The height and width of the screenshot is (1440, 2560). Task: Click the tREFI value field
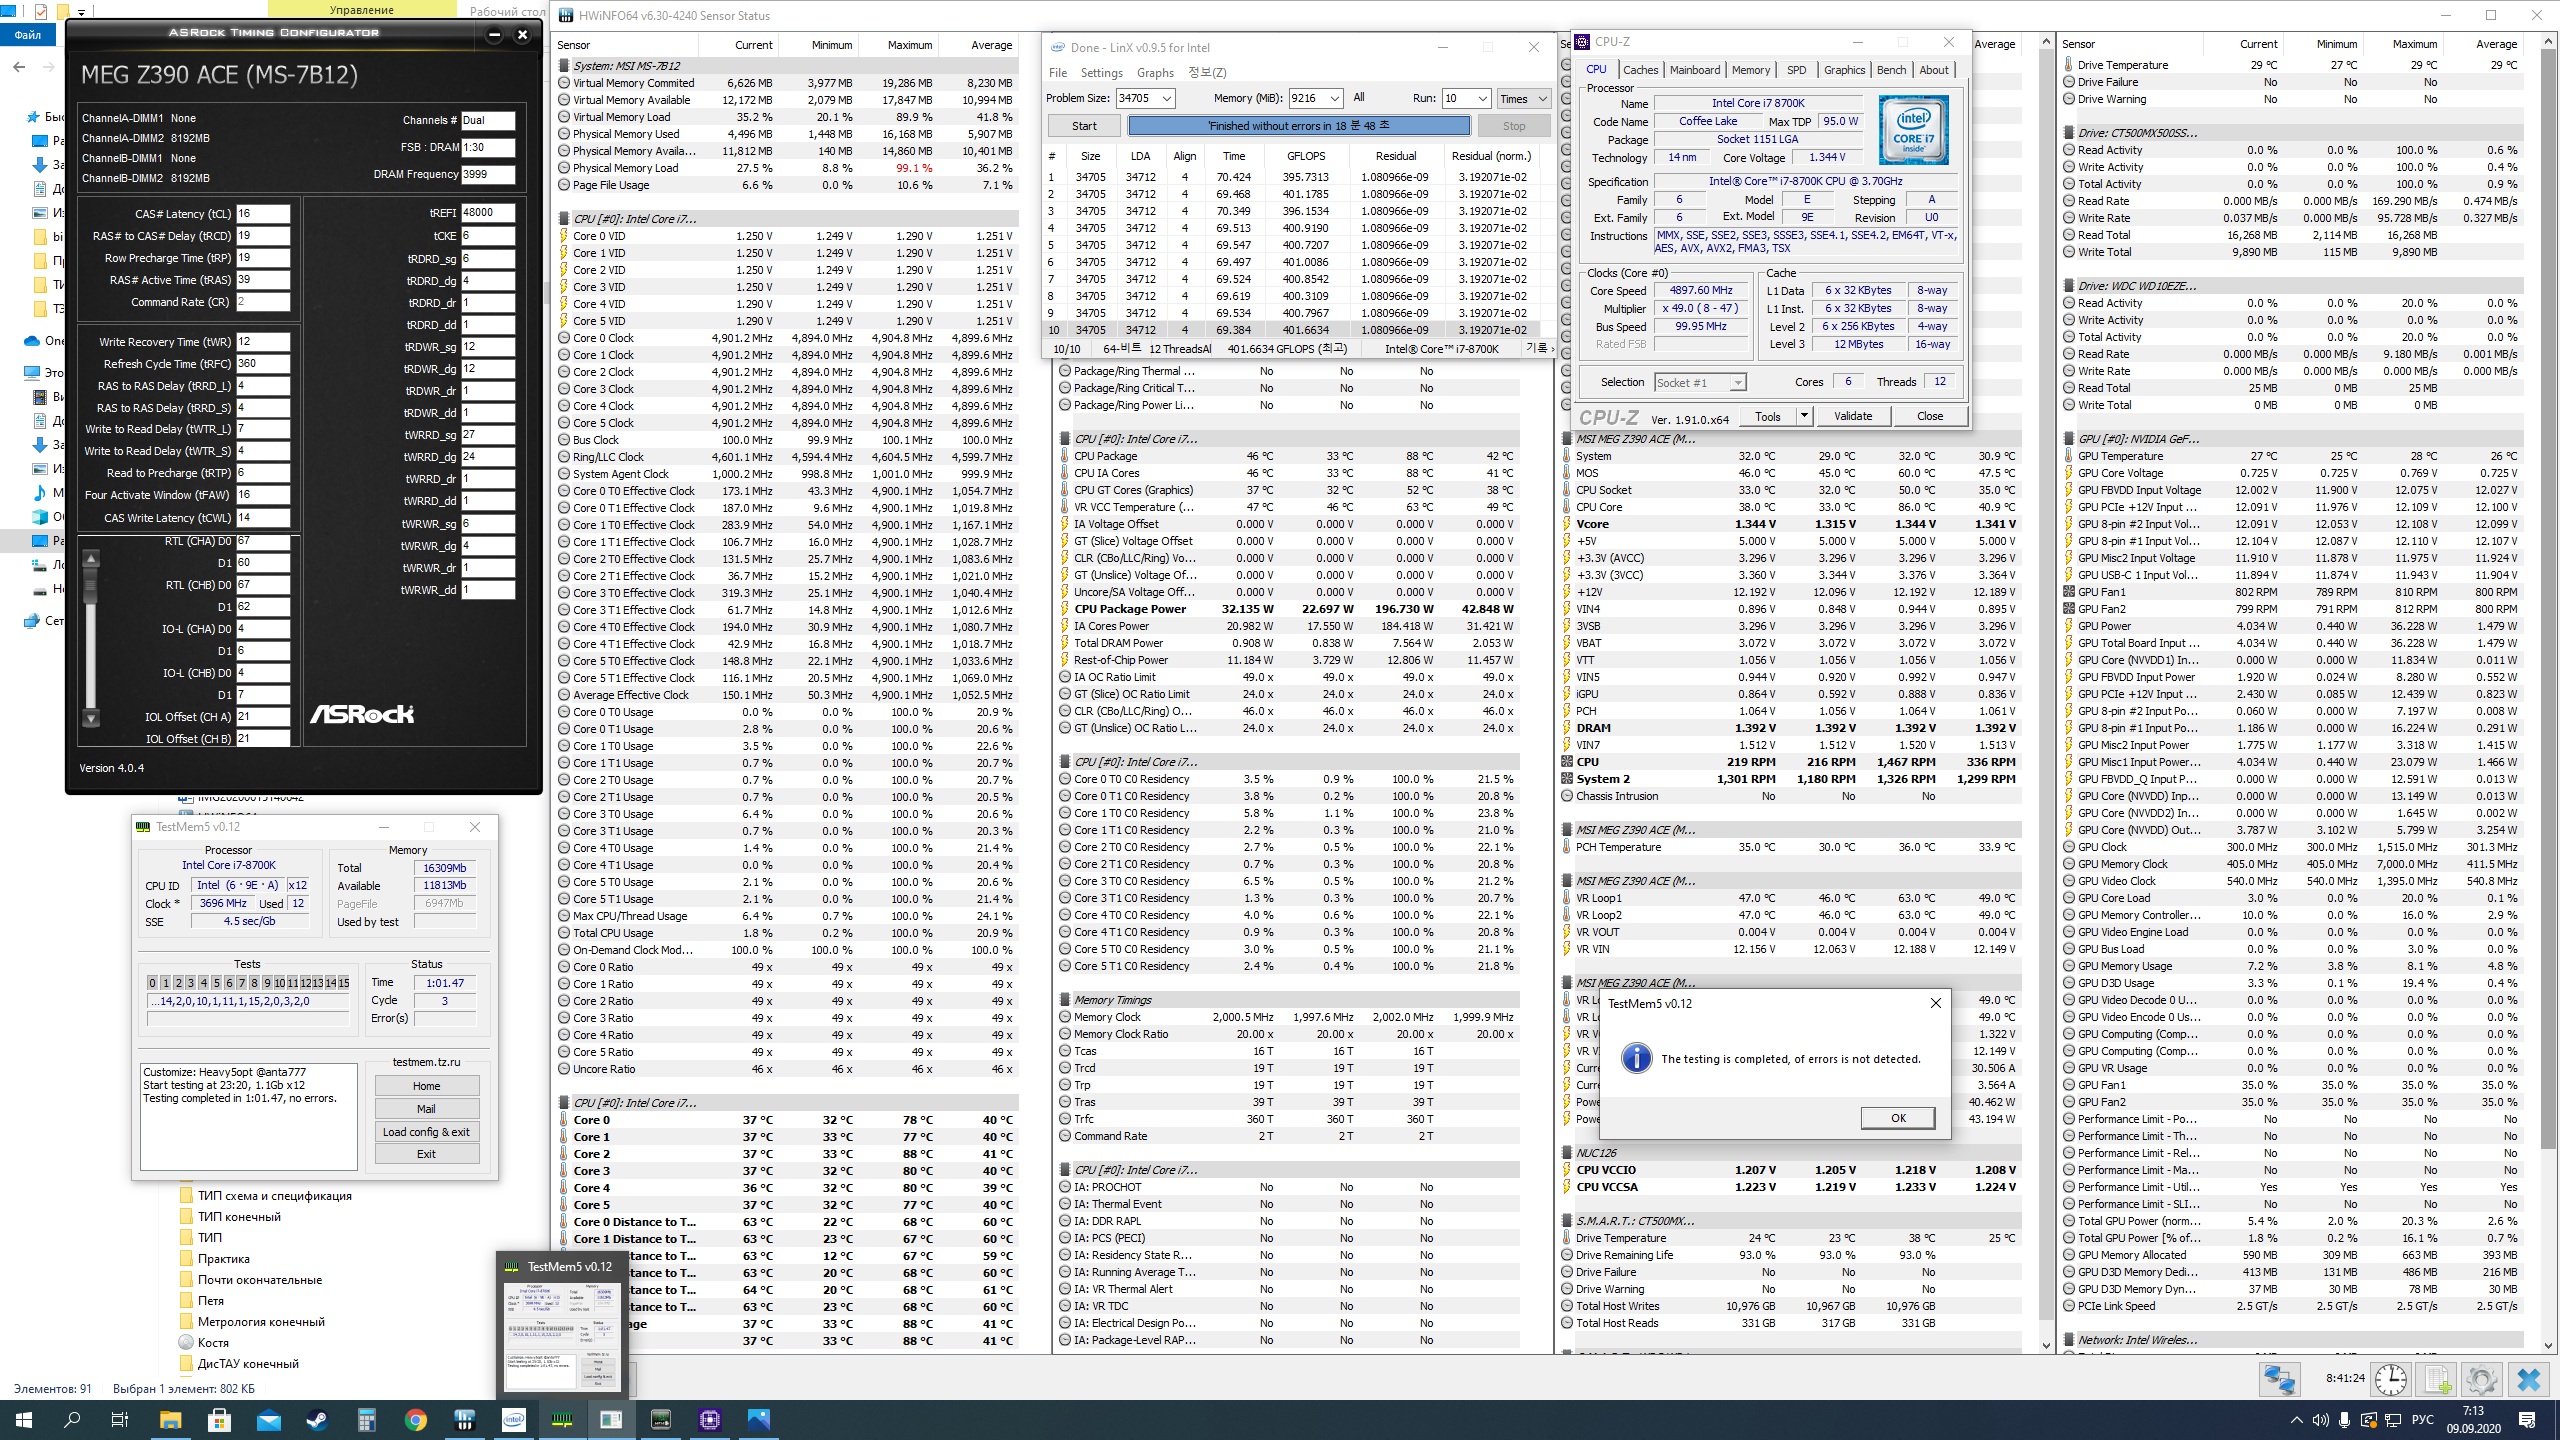click(x=487, y=213)
